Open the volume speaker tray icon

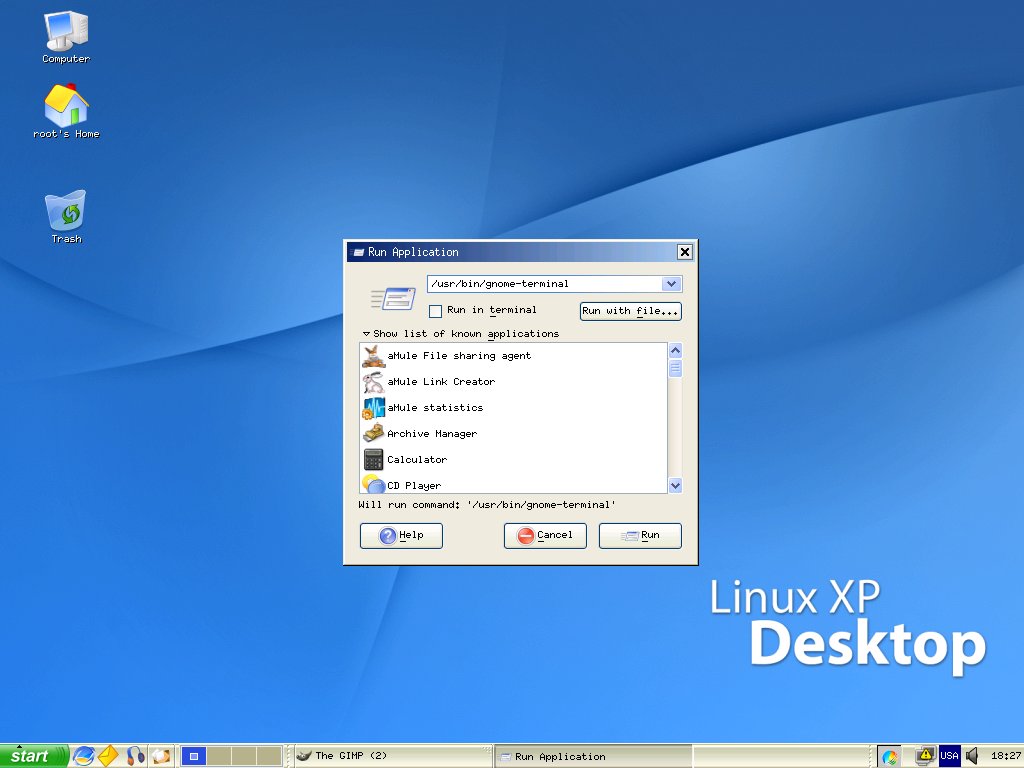972,756
